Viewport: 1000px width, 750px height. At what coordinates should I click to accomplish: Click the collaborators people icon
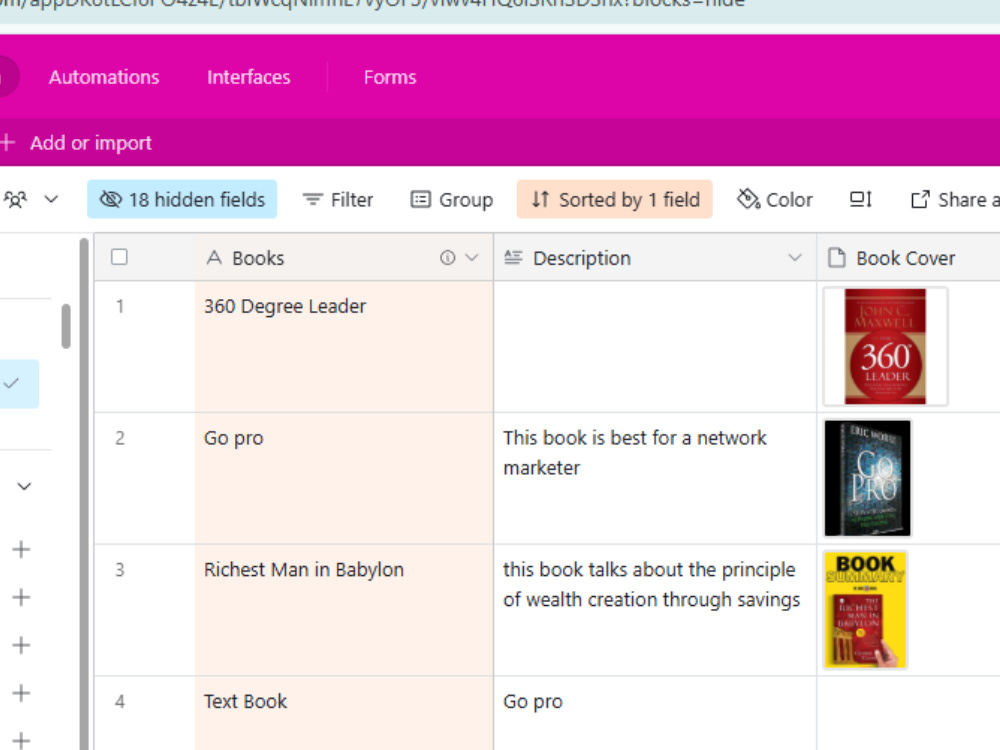(x=15, y=200)
